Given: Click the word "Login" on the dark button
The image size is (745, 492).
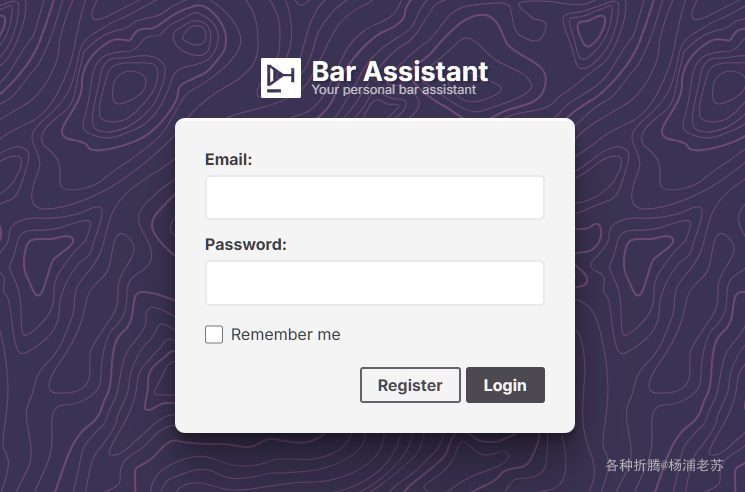Looking at the screenshot, I should coord(505,385).
